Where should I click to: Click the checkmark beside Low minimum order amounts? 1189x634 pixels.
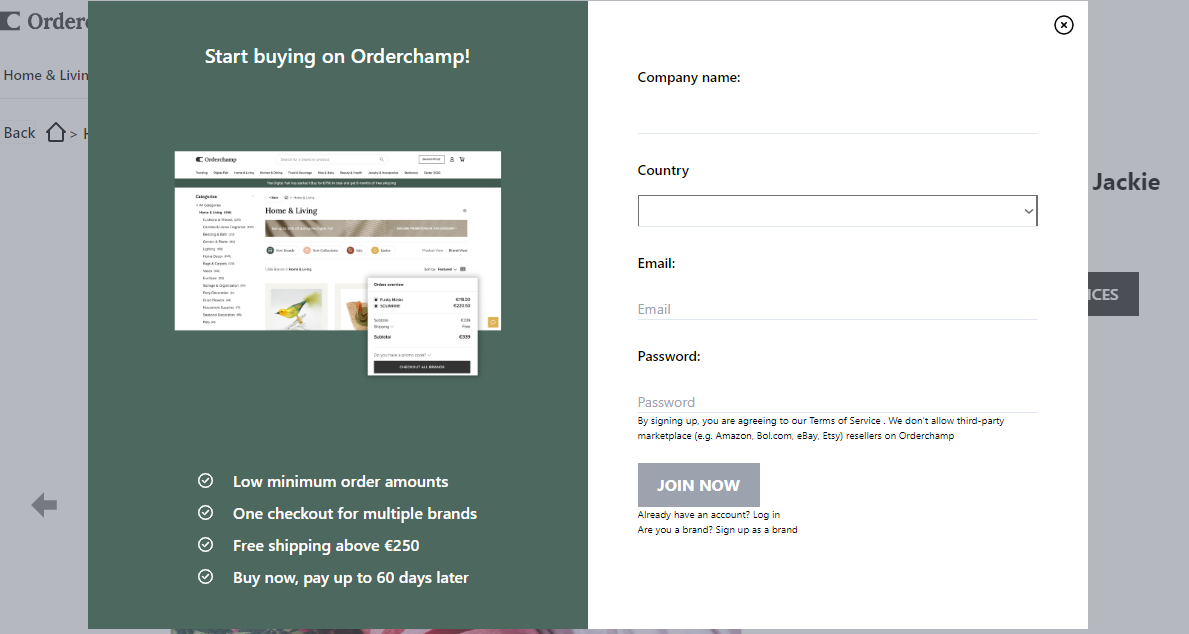tap(205, 481)
